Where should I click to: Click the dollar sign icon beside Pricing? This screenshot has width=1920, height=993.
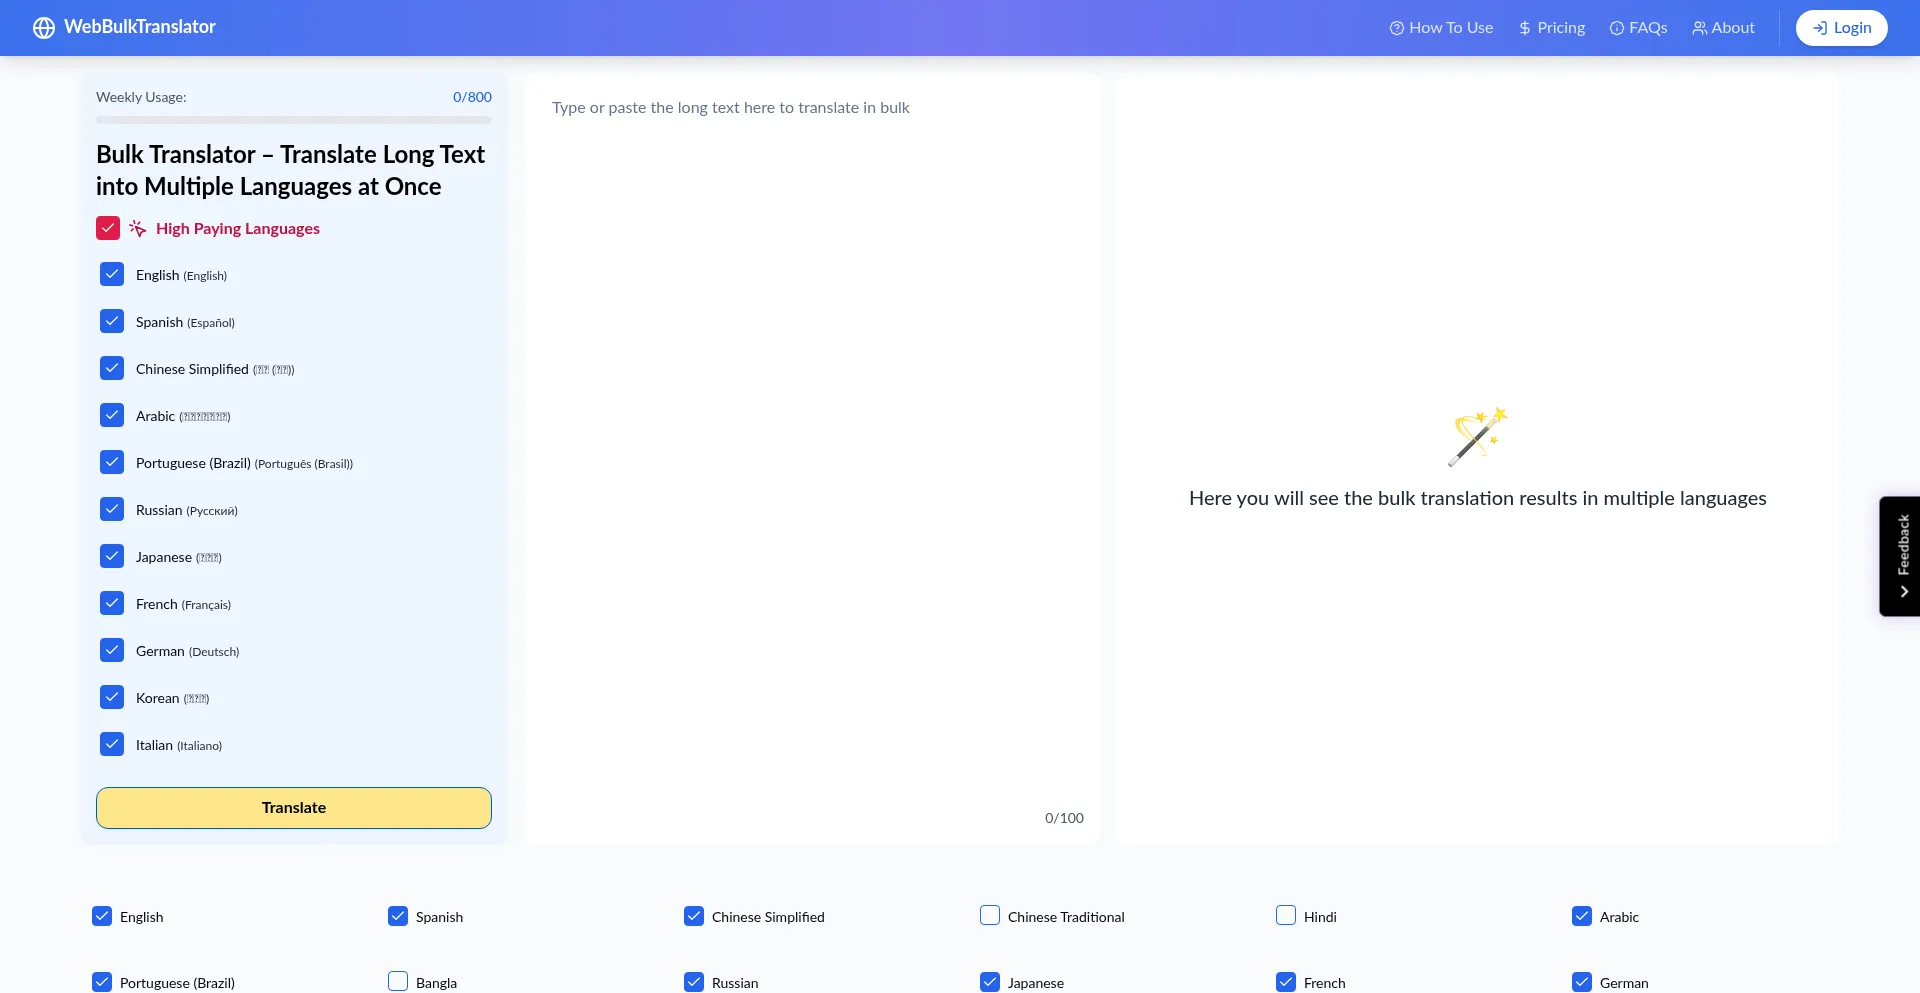click(1522, 27)
